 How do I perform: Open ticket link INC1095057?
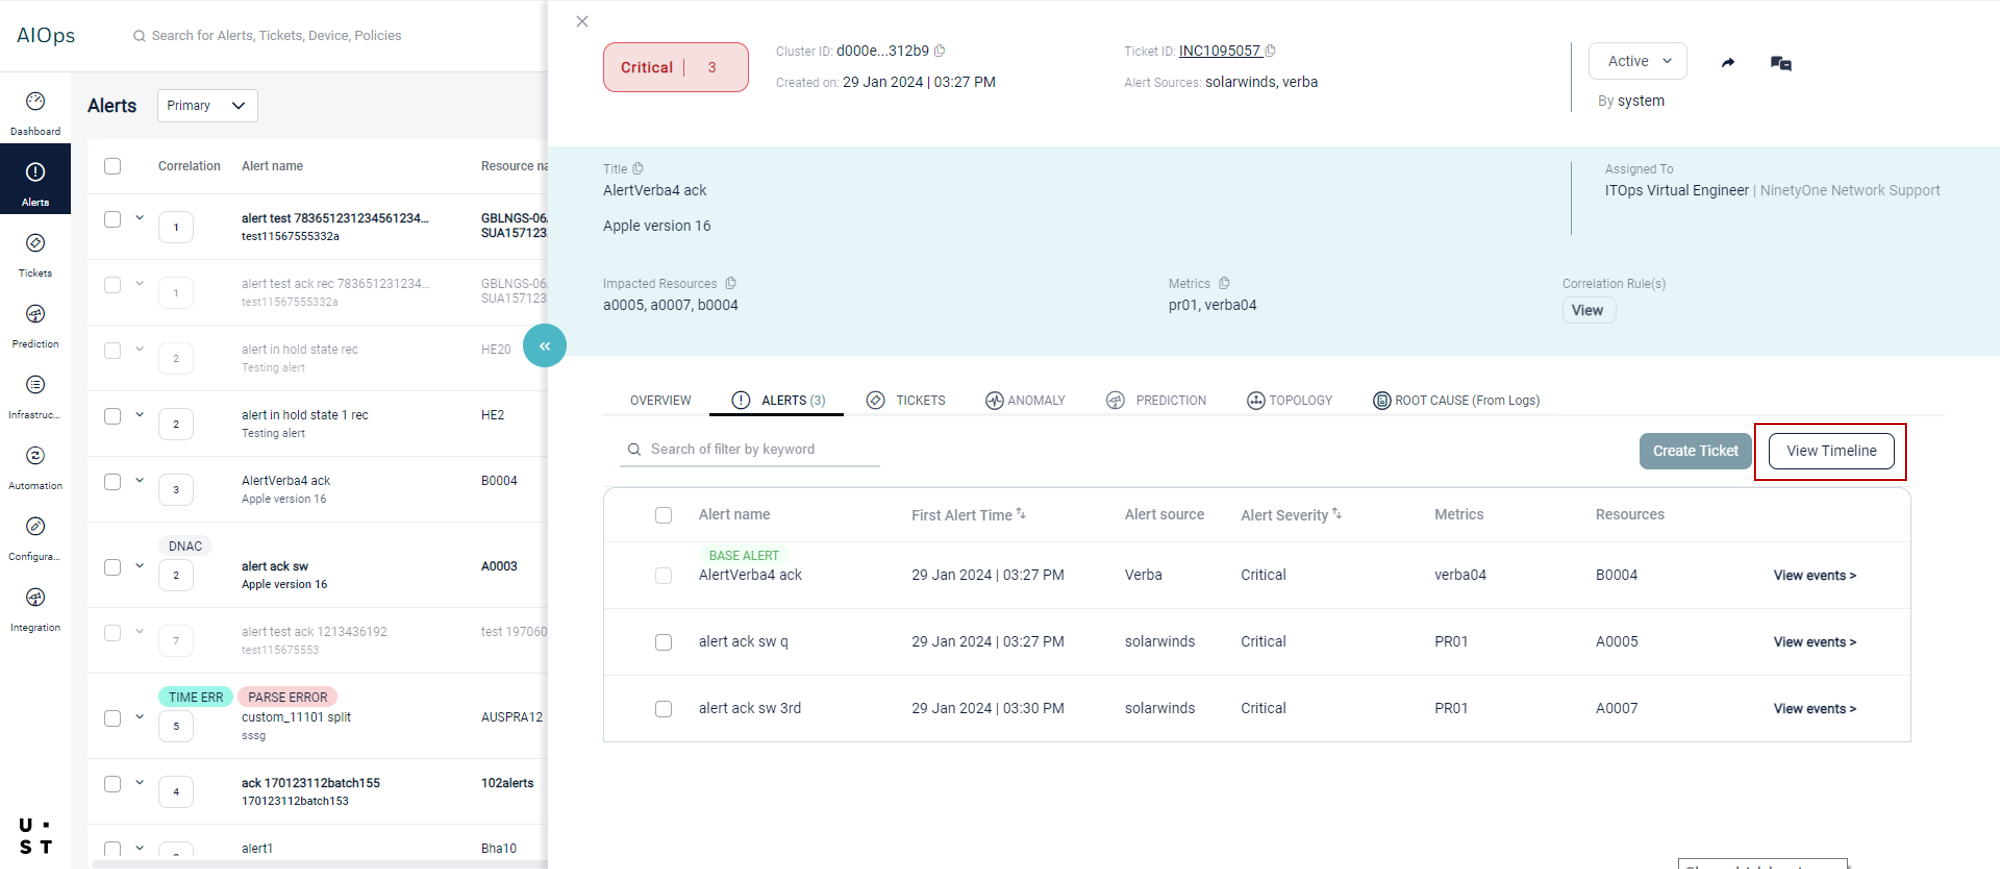1219,51
